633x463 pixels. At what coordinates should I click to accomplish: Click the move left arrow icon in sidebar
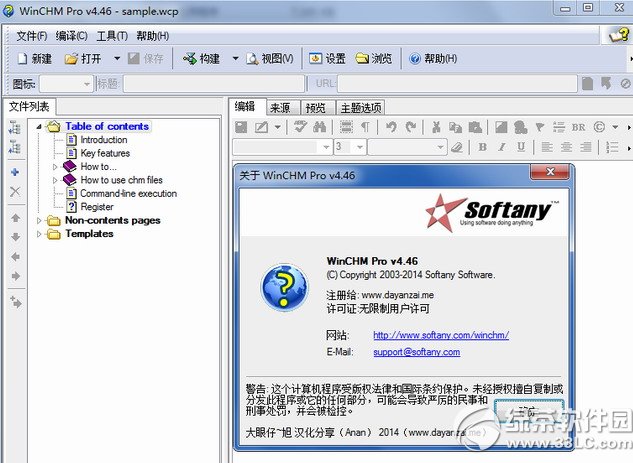(15, 257)
